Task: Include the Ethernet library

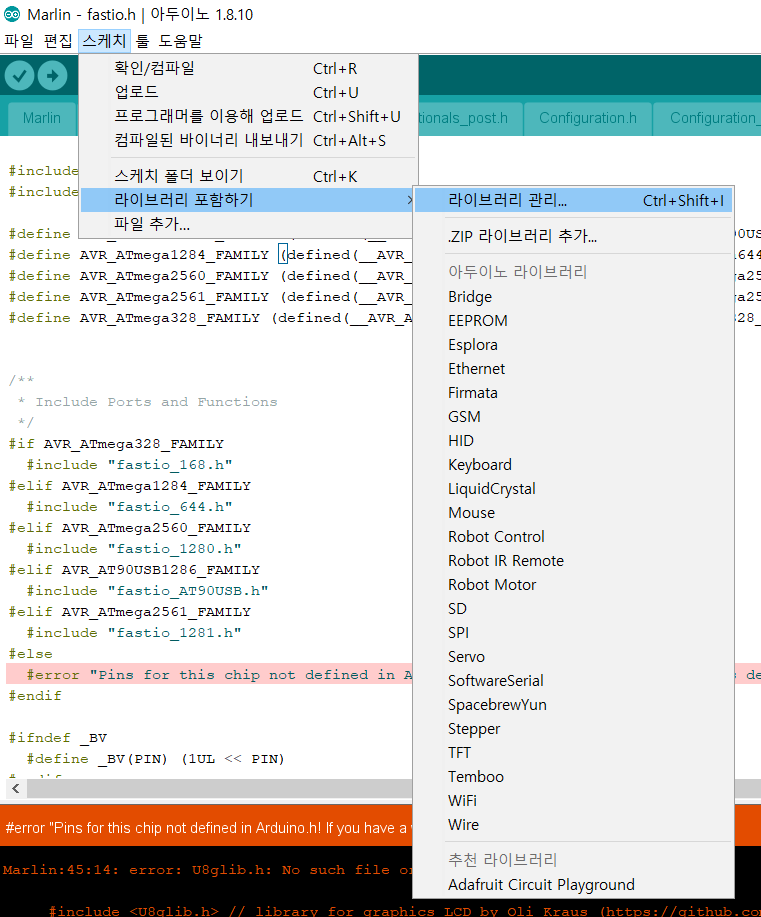Action: tap(573, 368)
